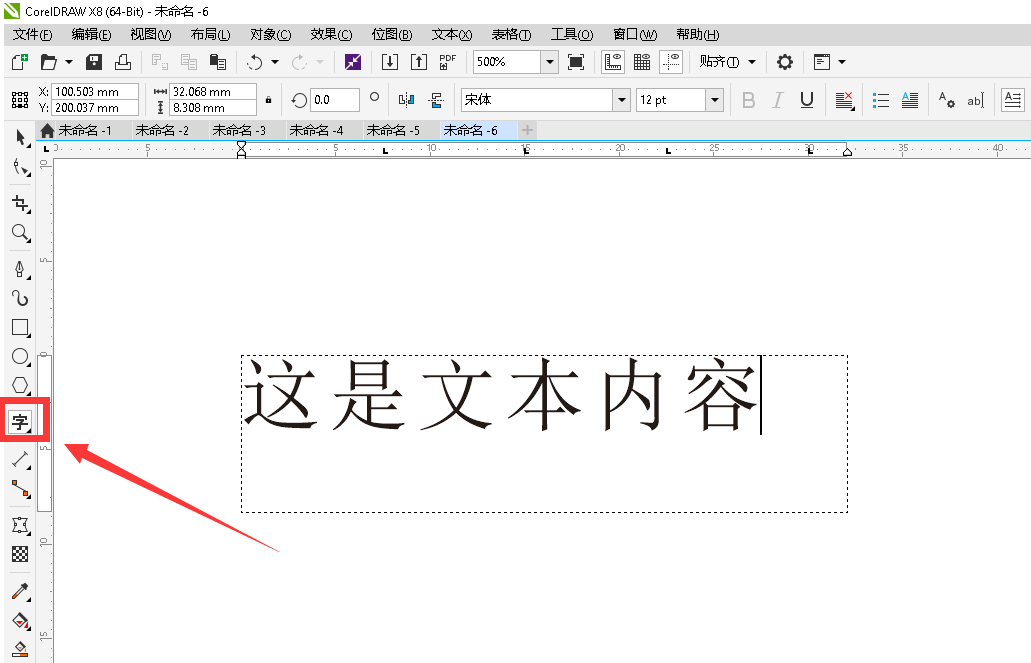Viewport: 1031px width, 663px height.
Task: Select the Color eyedropper tool
Action: click(20, 591)
